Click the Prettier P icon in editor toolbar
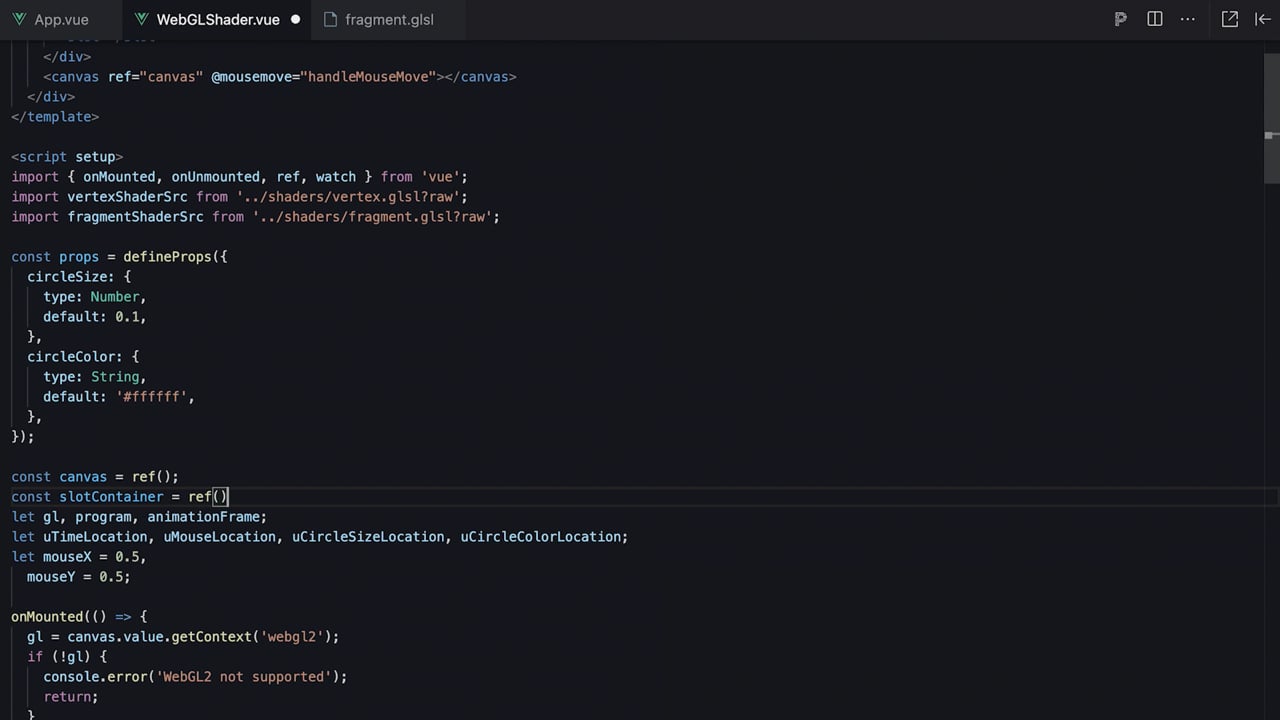 (1121, 19)
